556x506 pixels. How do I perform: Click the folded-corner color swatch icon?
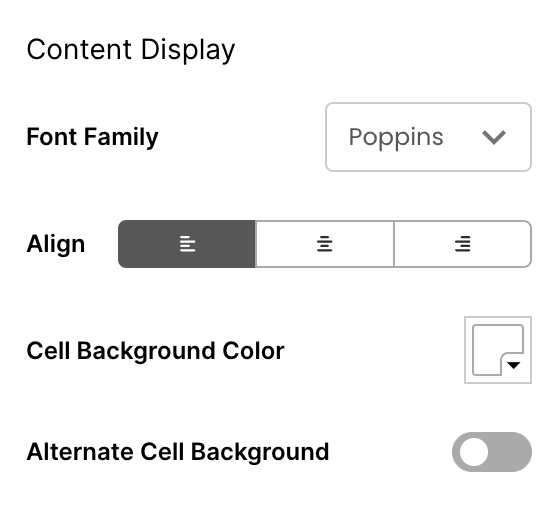pyautogui.click(x=498, y=350)
